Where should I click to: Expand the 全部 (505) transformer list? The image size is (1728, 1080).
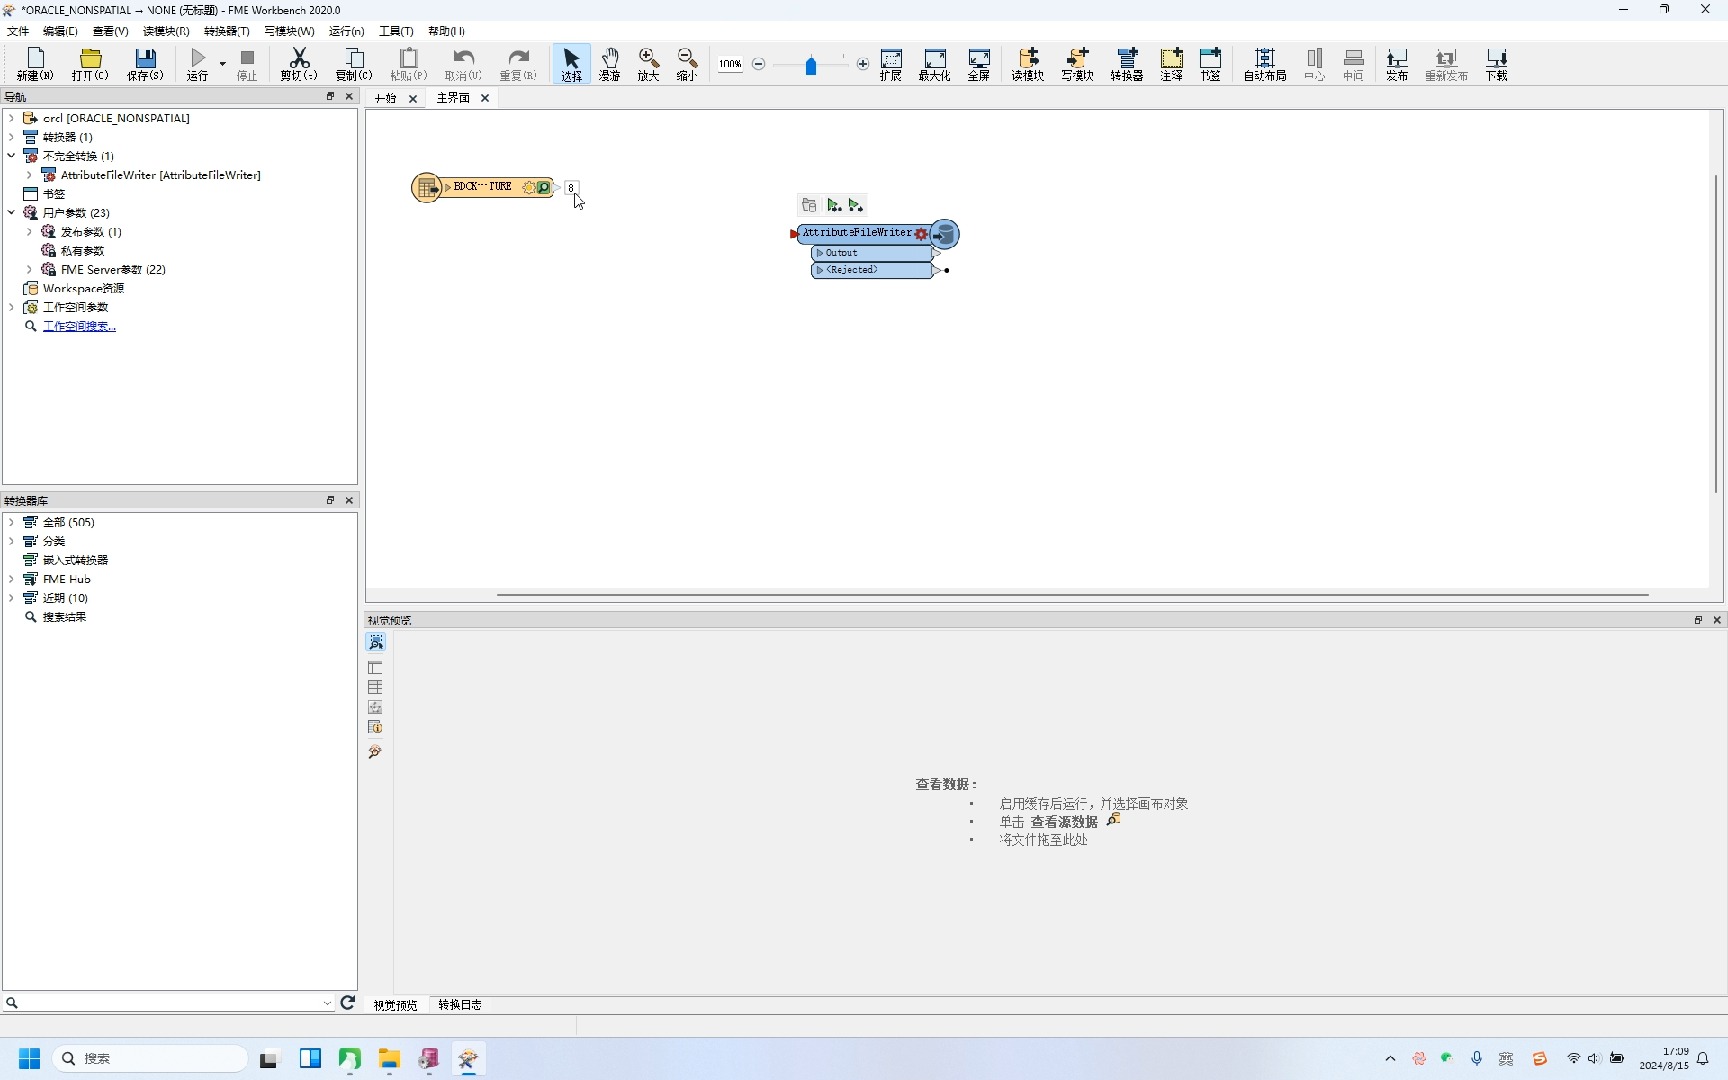tap(11, 522)
